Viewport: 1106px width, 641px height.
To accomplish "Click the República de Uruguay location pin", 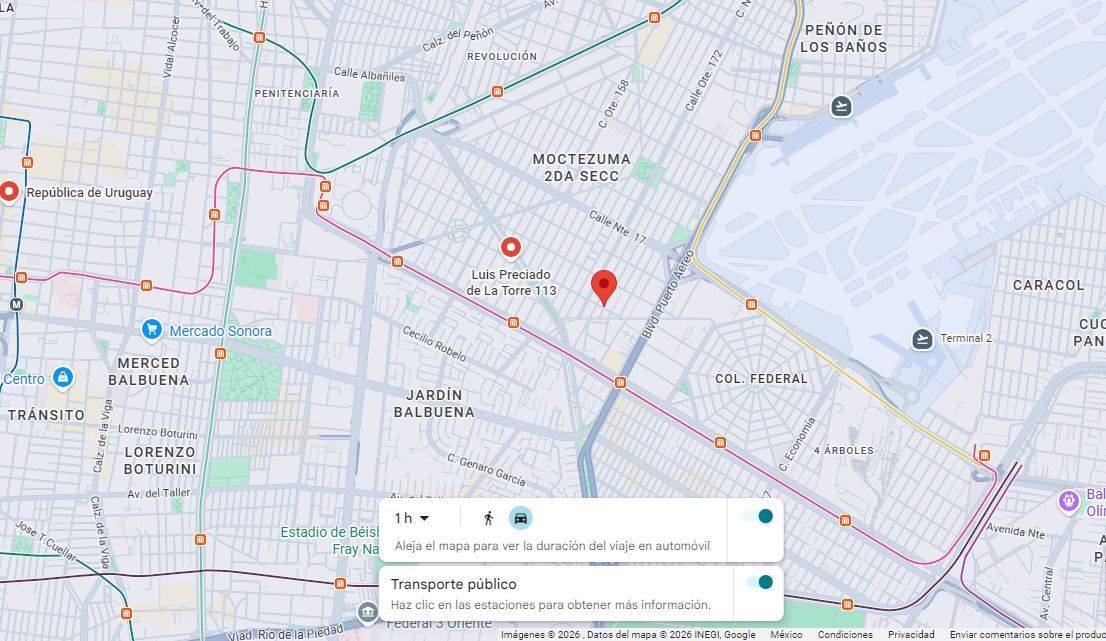I will point(8,192).
